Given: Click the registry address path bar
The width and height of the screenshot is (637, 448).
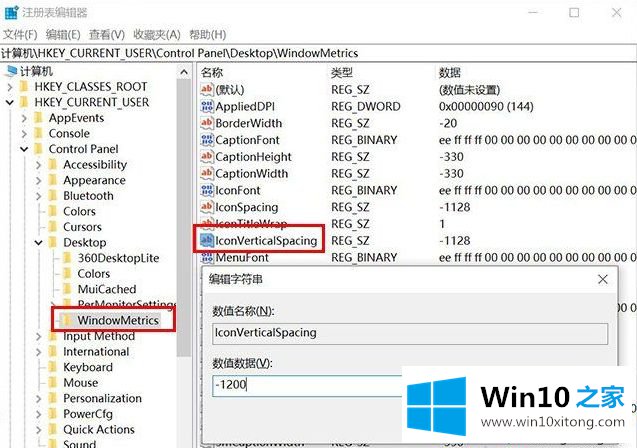Looking at the screenshot, I should pos(318,52).
